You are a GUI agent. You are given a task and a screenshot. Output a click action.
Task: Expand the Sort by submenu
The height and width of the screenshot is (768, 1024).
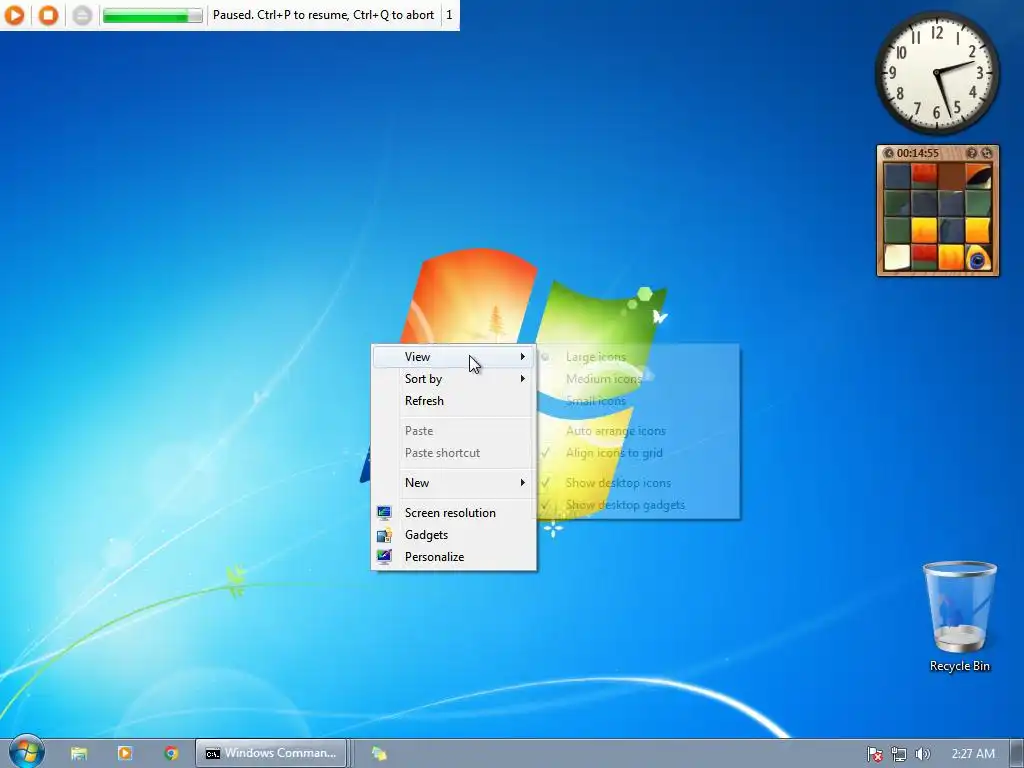click(454, 379)
